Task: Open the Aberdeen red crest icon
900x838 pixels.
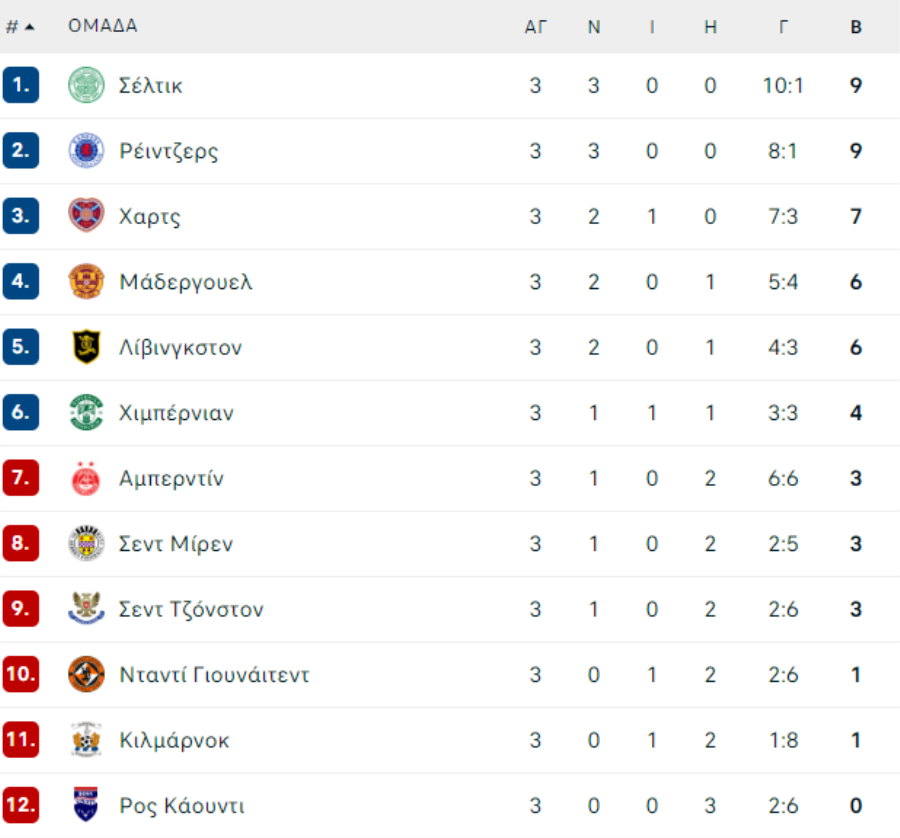Action: click(x=86, y=478)
